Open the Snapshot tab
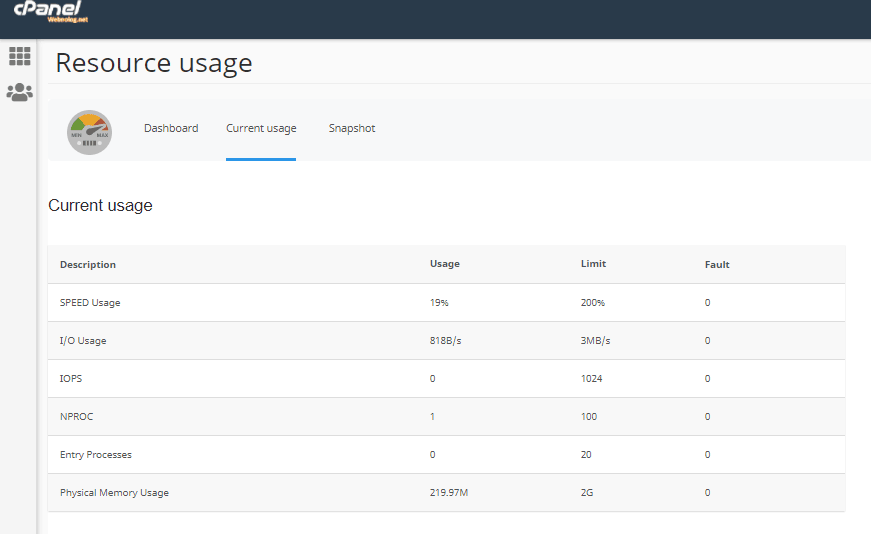Image resolution: width=871 pixels, height=534 pixels. tap(352, 128)
